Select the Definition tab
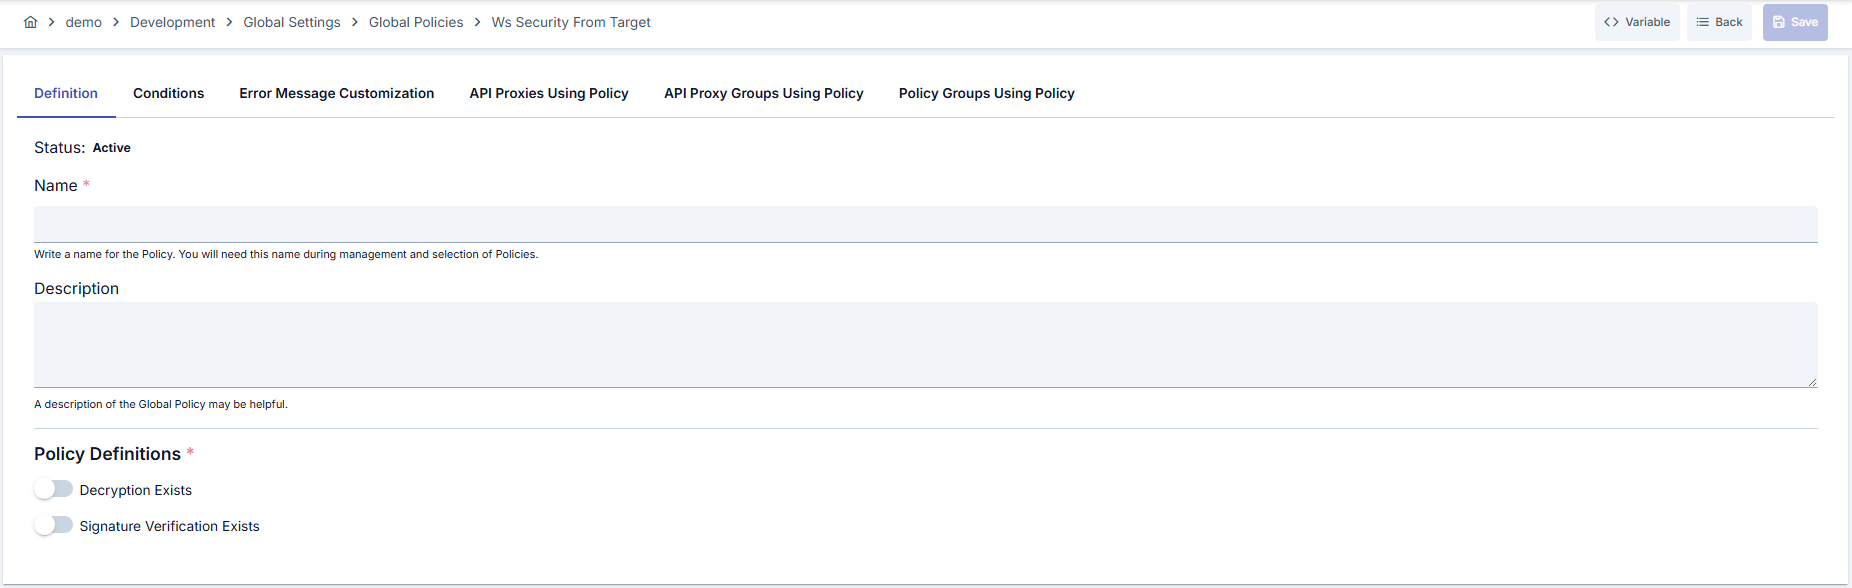This screenshot has height=588, width=1852. (66, 93)
